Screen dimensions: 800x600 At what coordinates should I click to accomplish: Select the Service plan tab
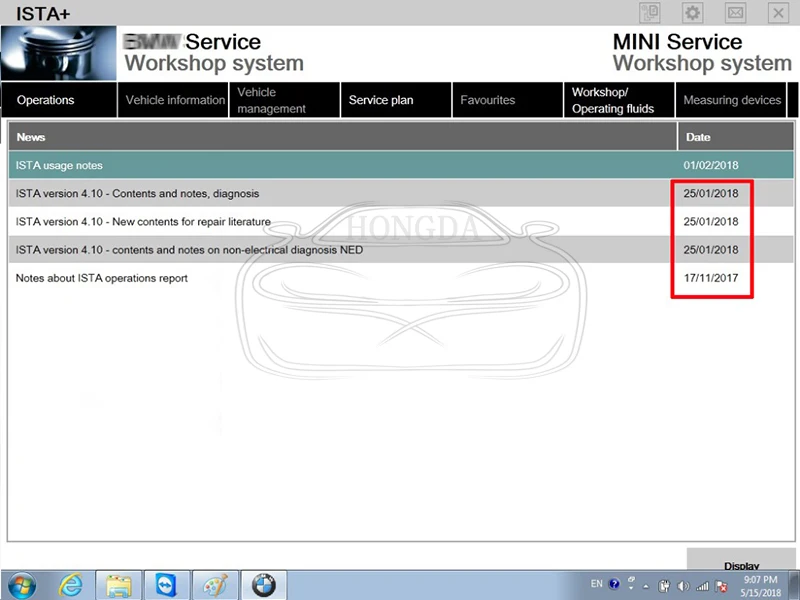396,100
